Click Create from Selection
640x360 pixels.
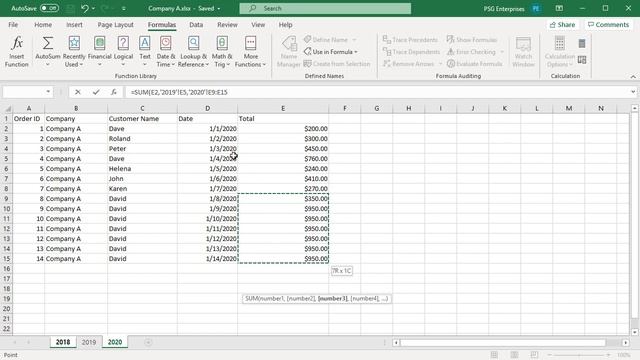[x=337, y=64]
